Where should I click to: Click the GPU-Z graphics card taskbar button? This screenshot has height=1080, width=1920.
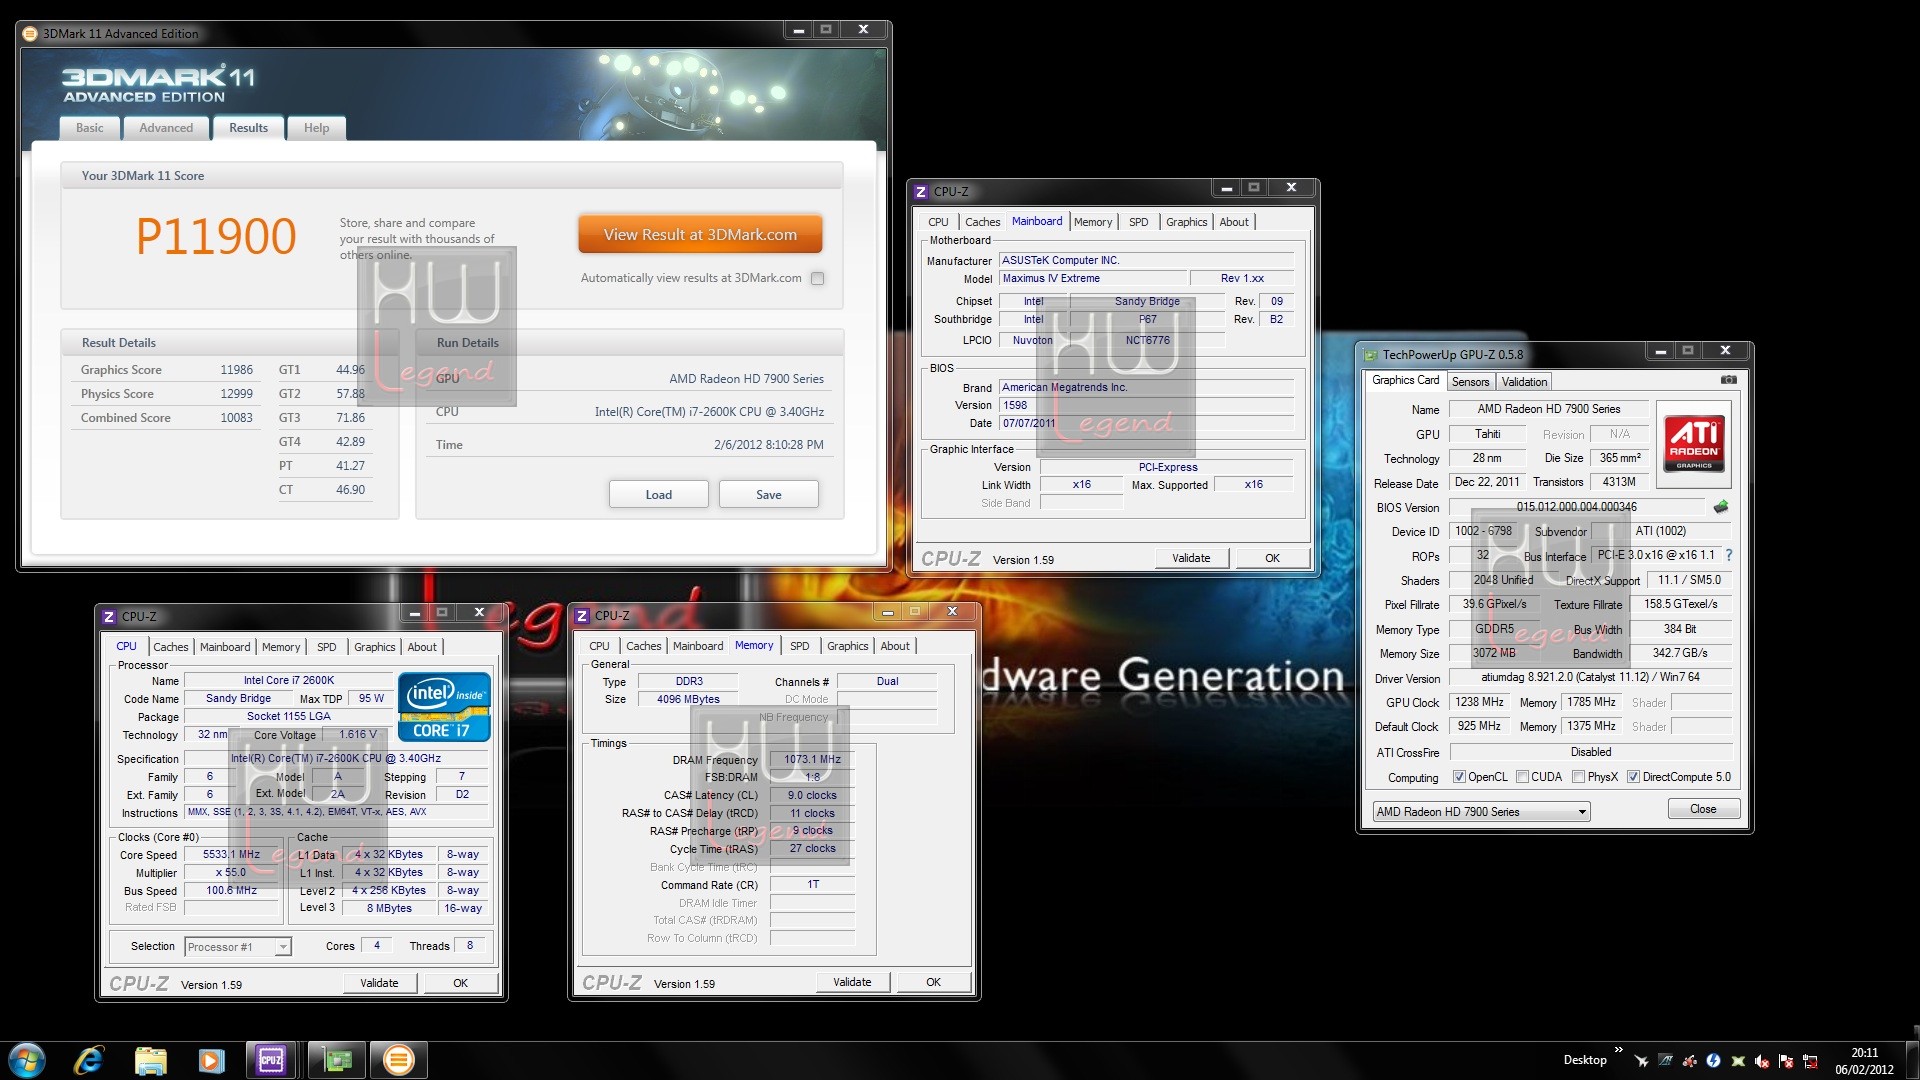[x=337, y=1060]
